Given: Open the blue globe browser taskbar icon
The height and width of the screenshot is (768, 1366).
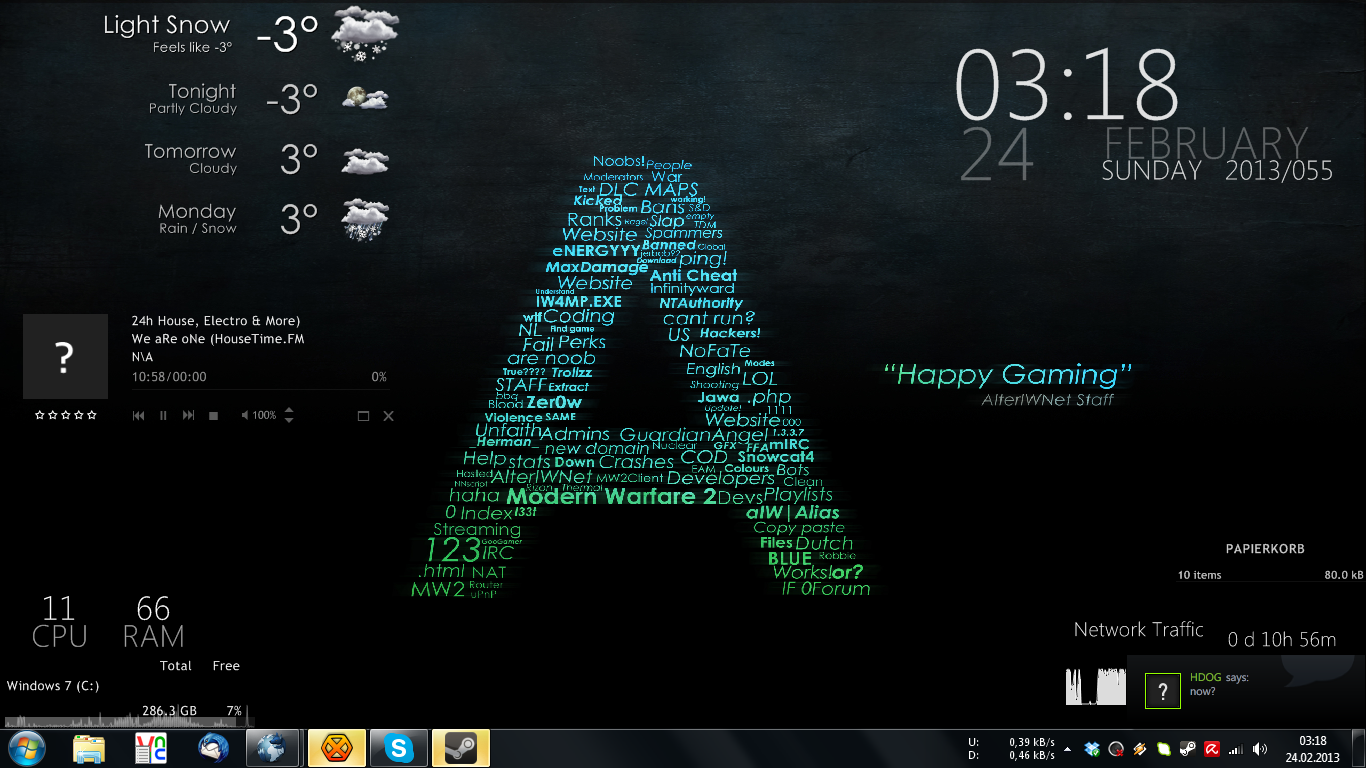Looking at the screenshot, I should tap(273, 748).
